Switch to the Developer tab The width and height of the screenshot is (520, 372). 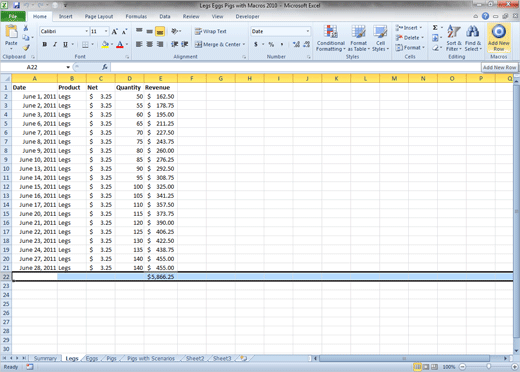click(247, 16)
